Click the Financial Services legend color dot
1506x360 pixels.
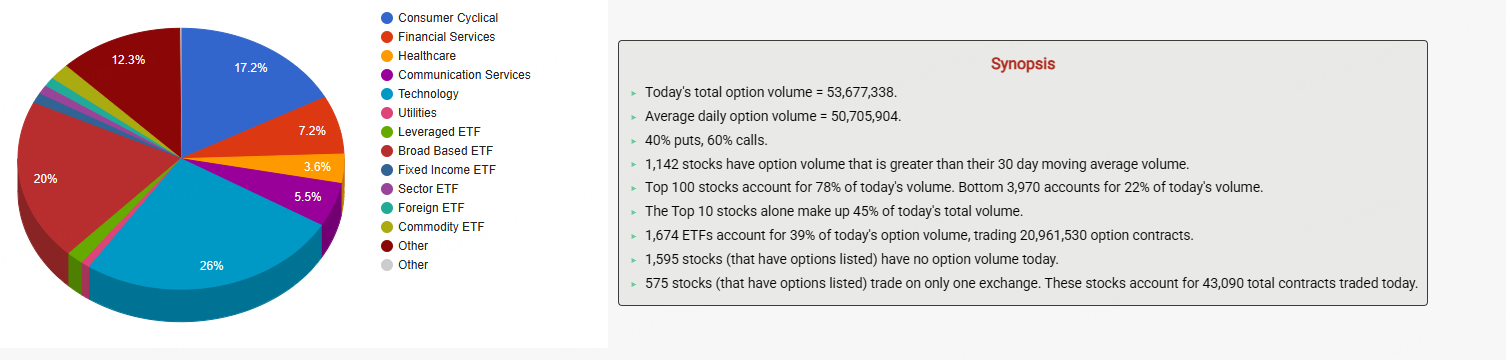[x=387, y=37]
